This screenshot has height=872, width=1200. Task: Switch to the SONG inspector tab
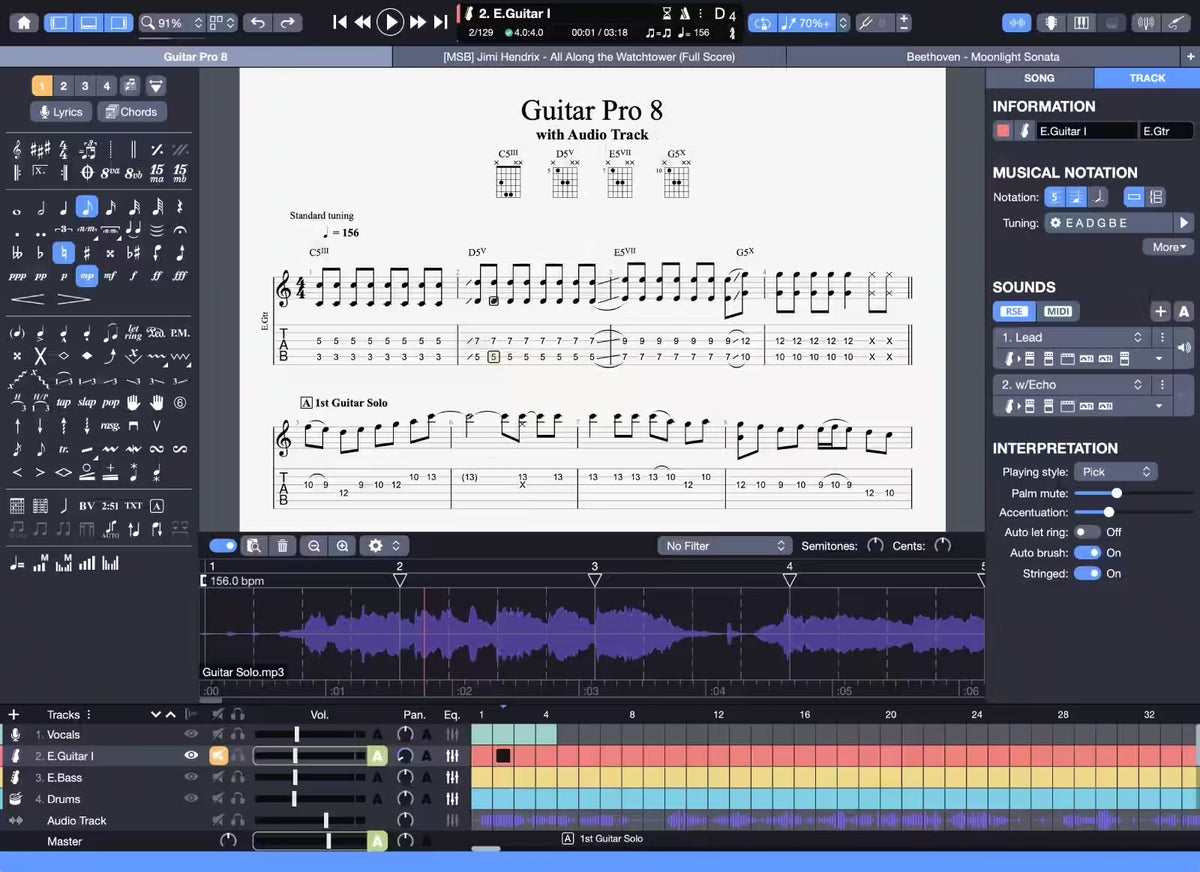pyautogui.click(x=1039, y=78)
